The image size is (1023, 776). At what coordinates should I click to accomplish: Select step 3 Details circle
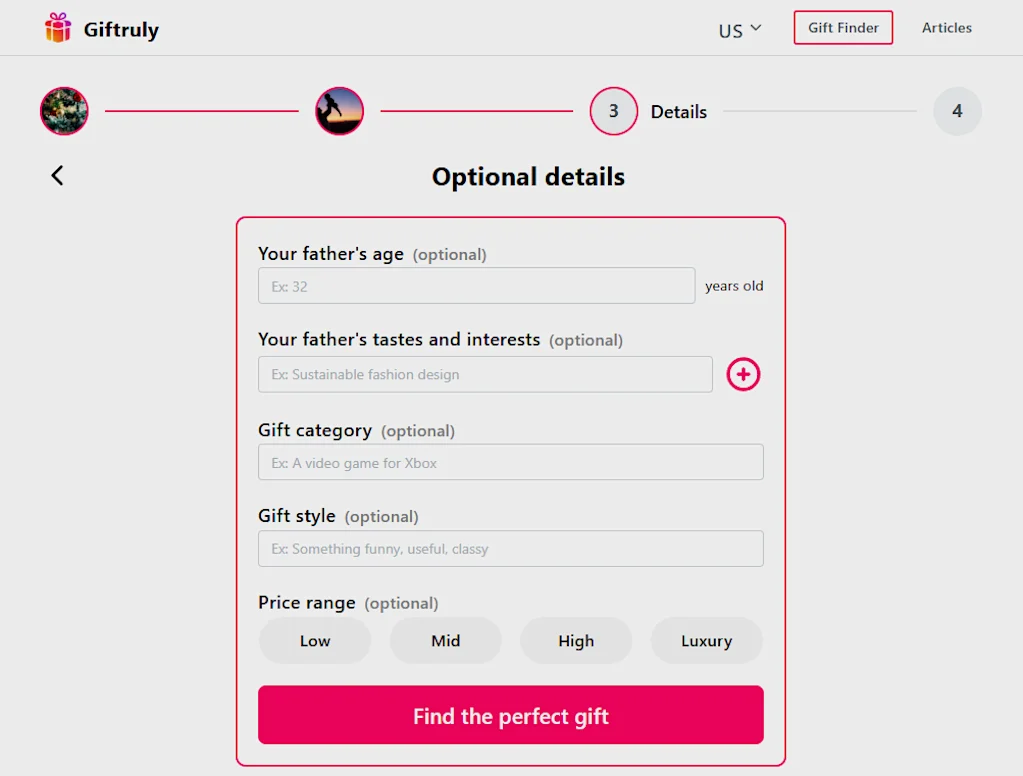pyautogui.click(x=613, y=111)
